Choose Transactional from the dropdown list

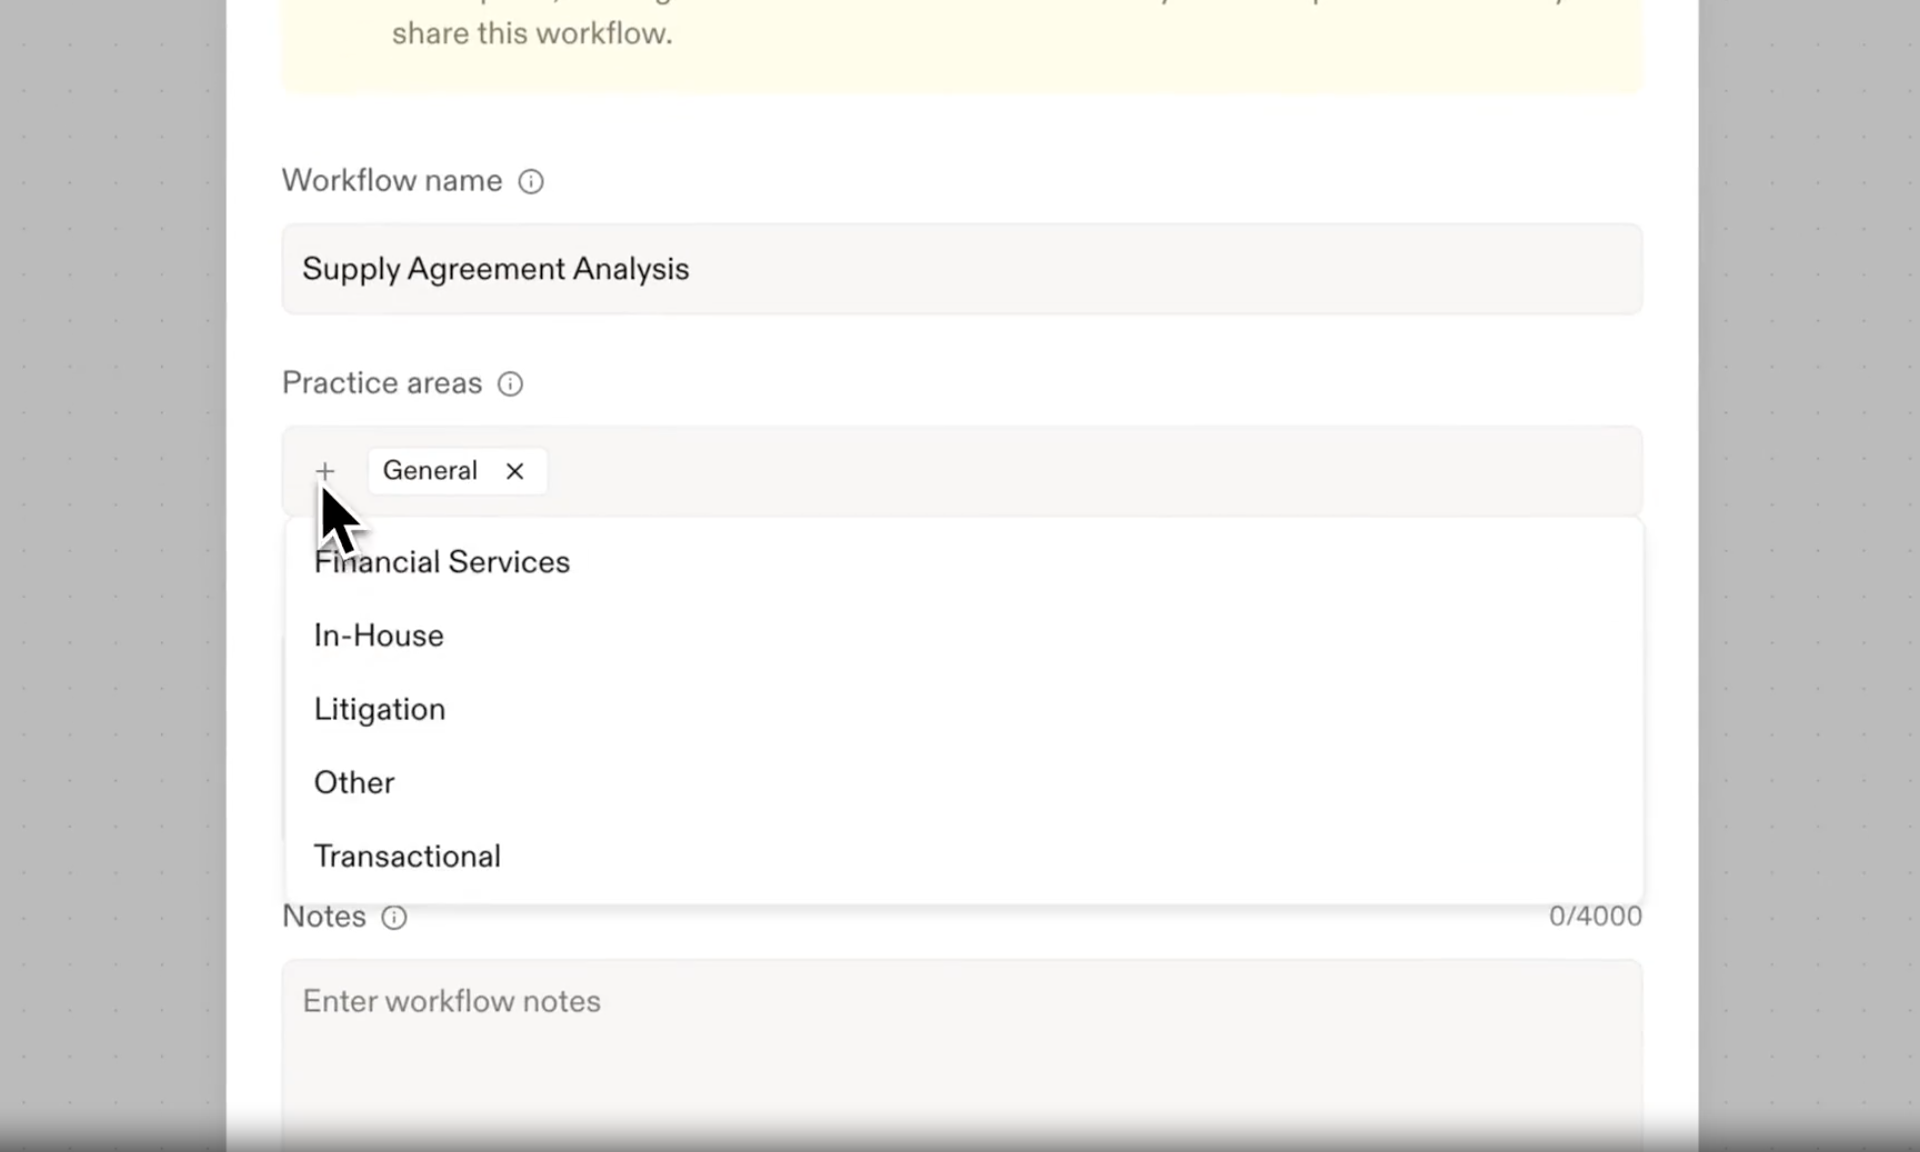click(407, 857)
